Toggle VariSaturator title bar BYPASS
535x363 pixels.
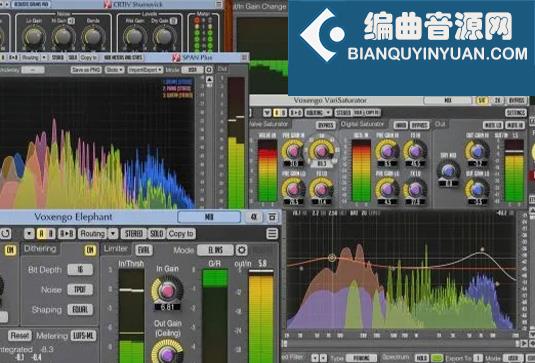(x=517, y=100)
